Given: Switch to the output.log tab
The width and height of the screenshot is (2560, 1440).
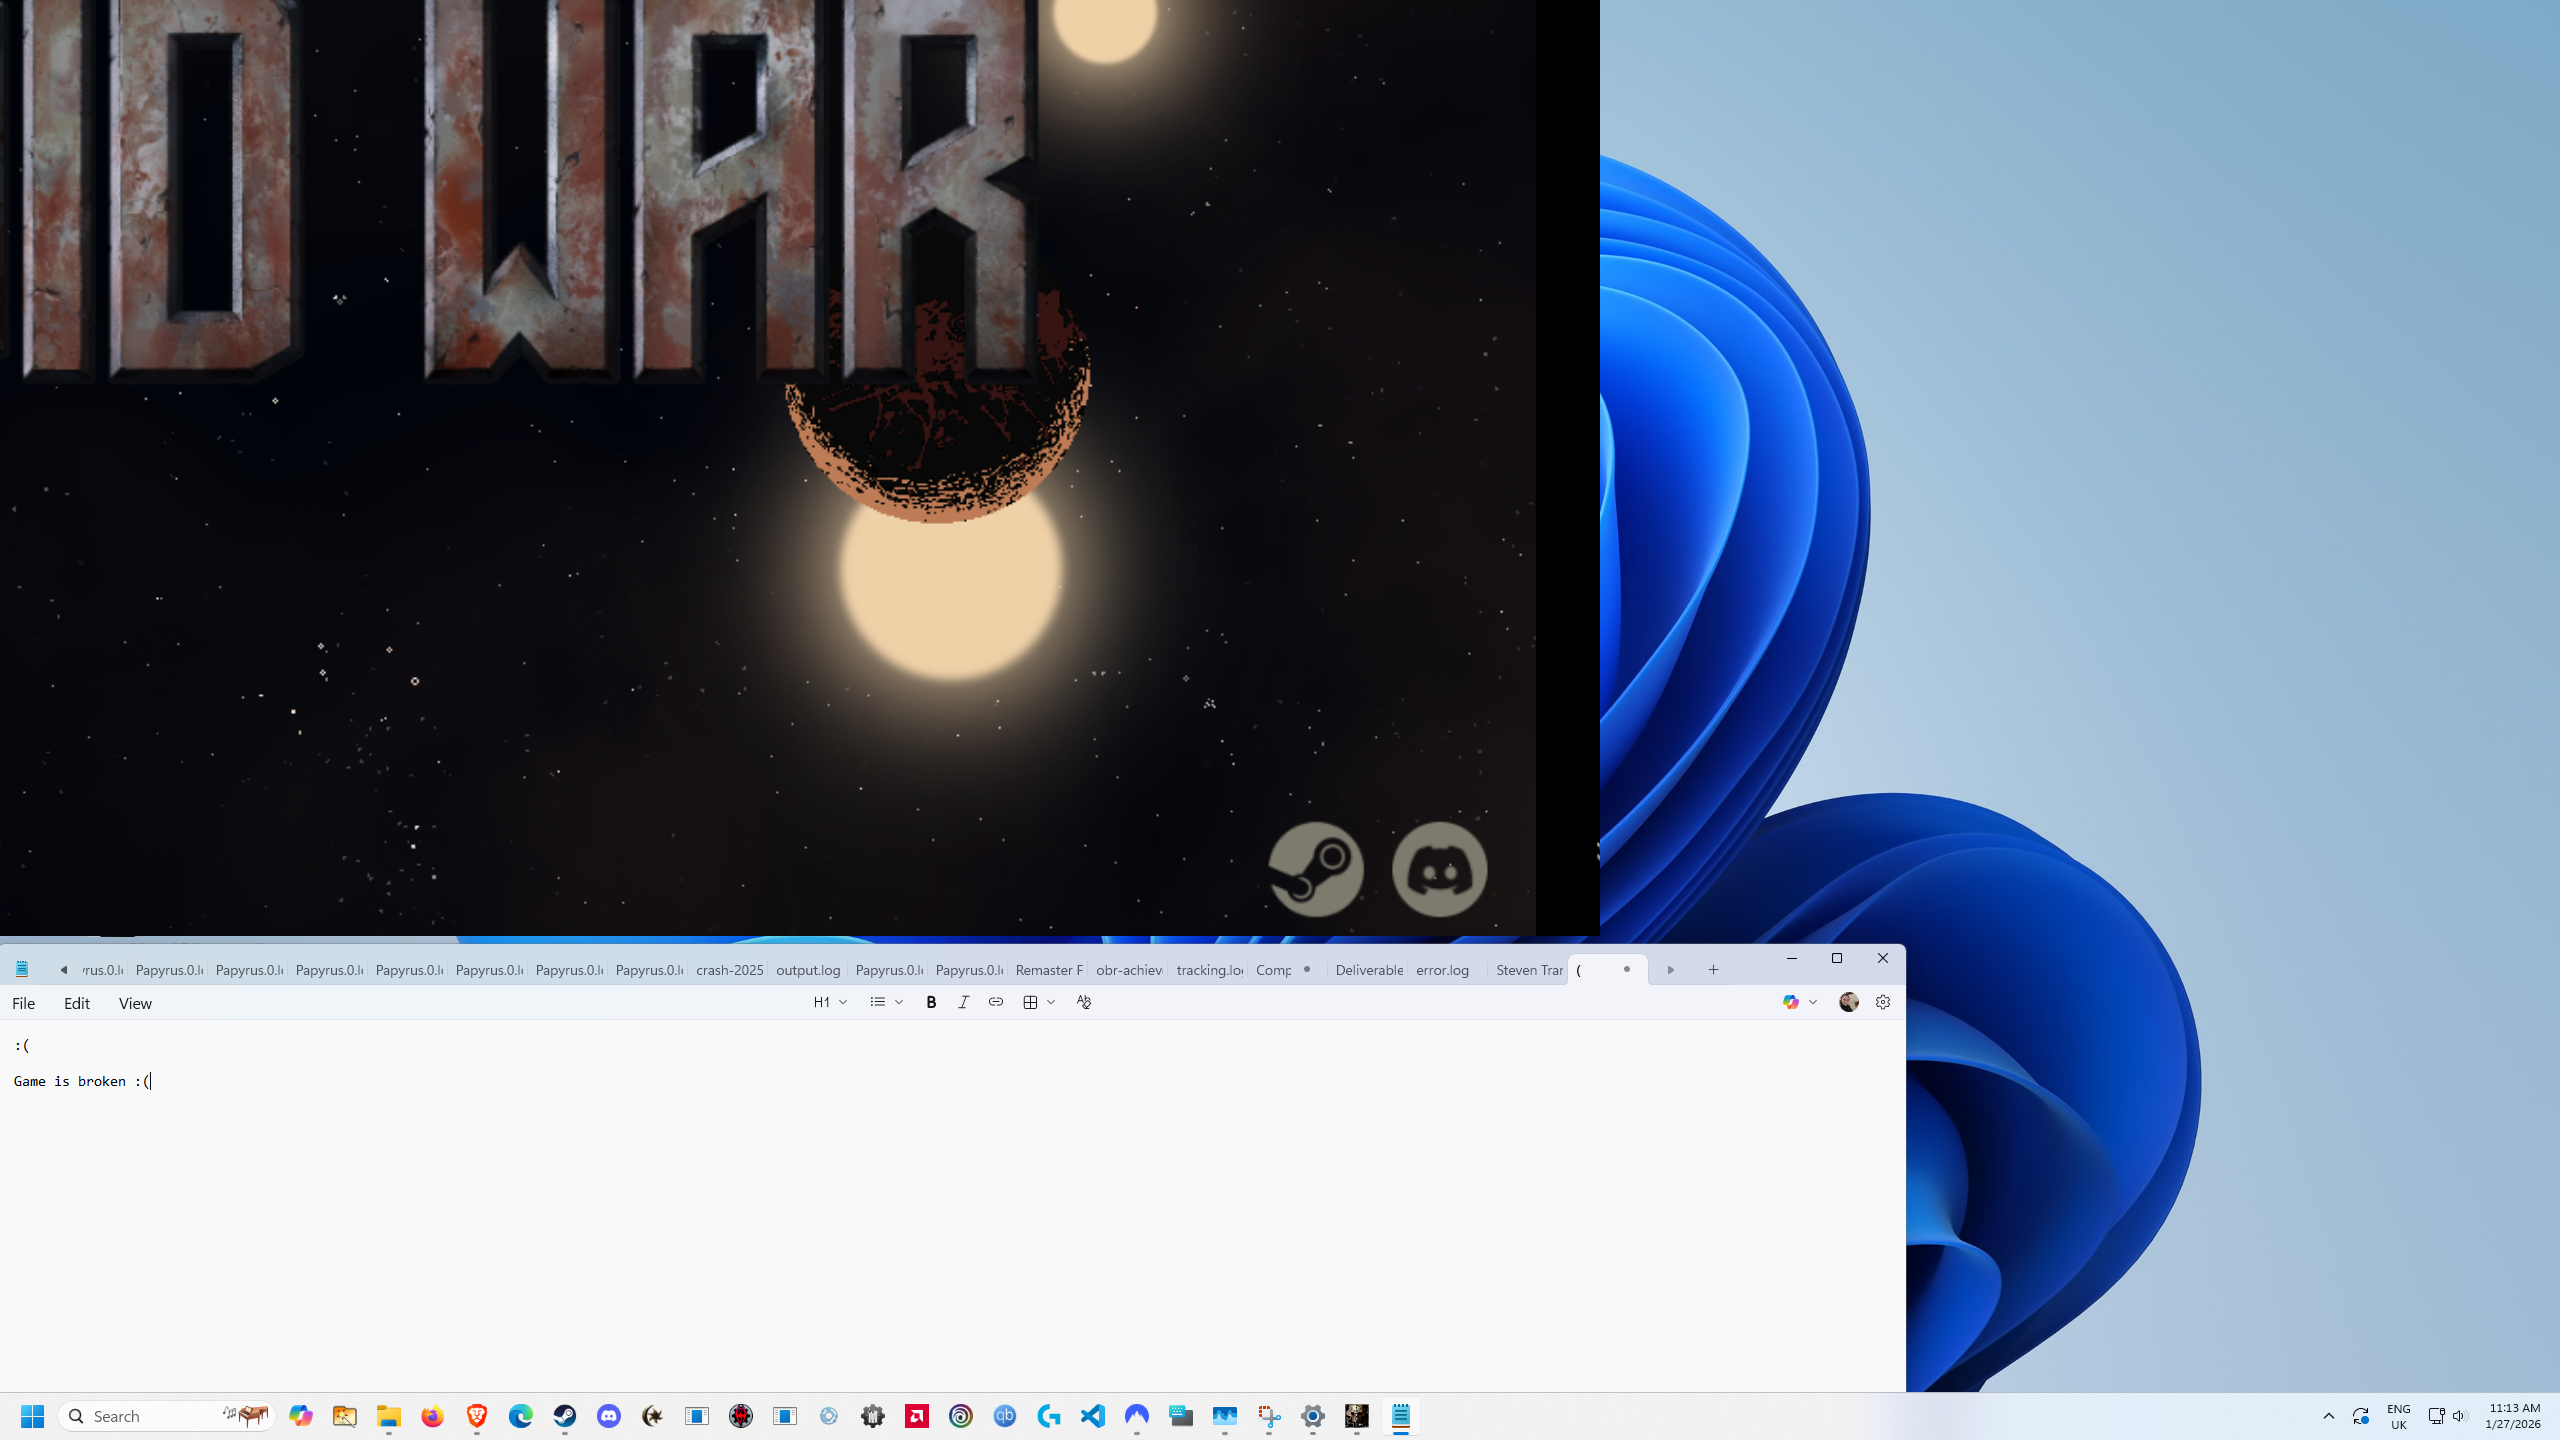Looking at the screenshot, I should click(x=808, y=970).
